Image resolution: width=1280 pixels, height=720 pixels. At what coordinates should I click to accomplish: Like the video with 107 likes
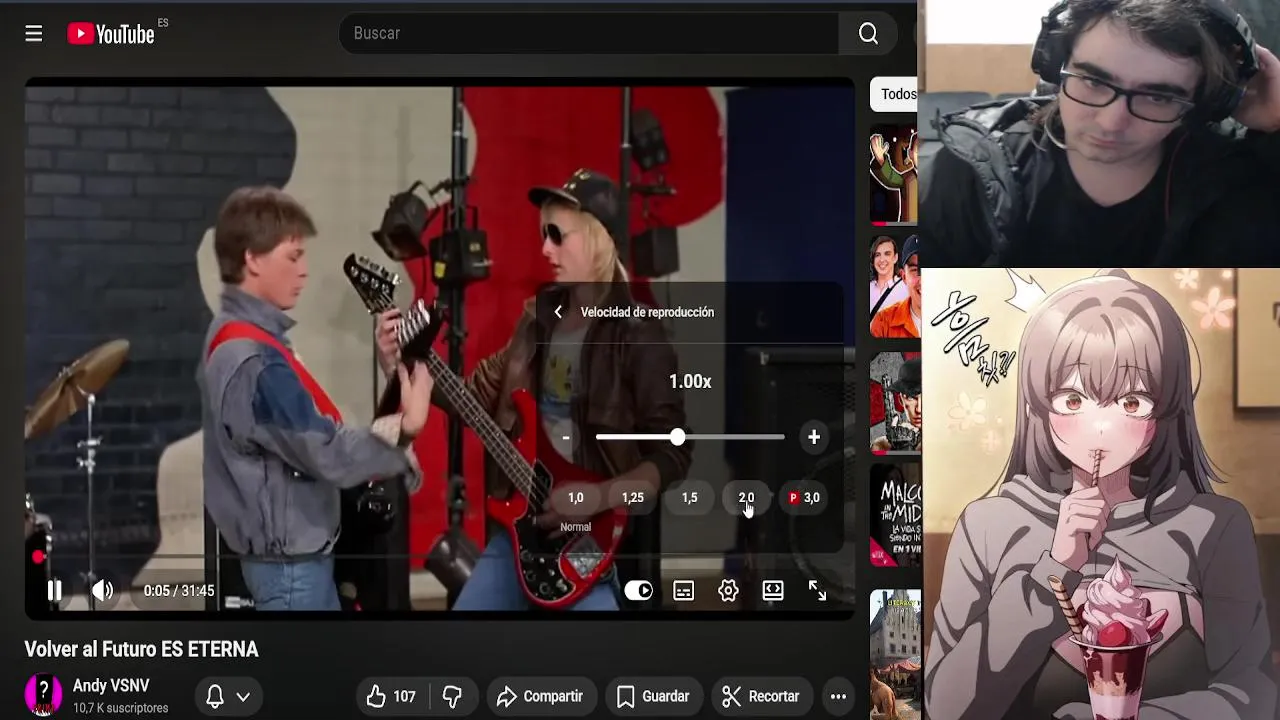391,696
